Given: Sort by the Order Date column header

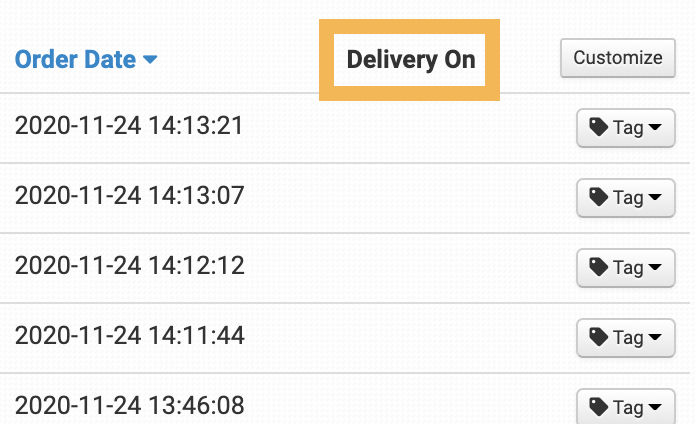Looking at the screenshot, I should pos(75,59).
